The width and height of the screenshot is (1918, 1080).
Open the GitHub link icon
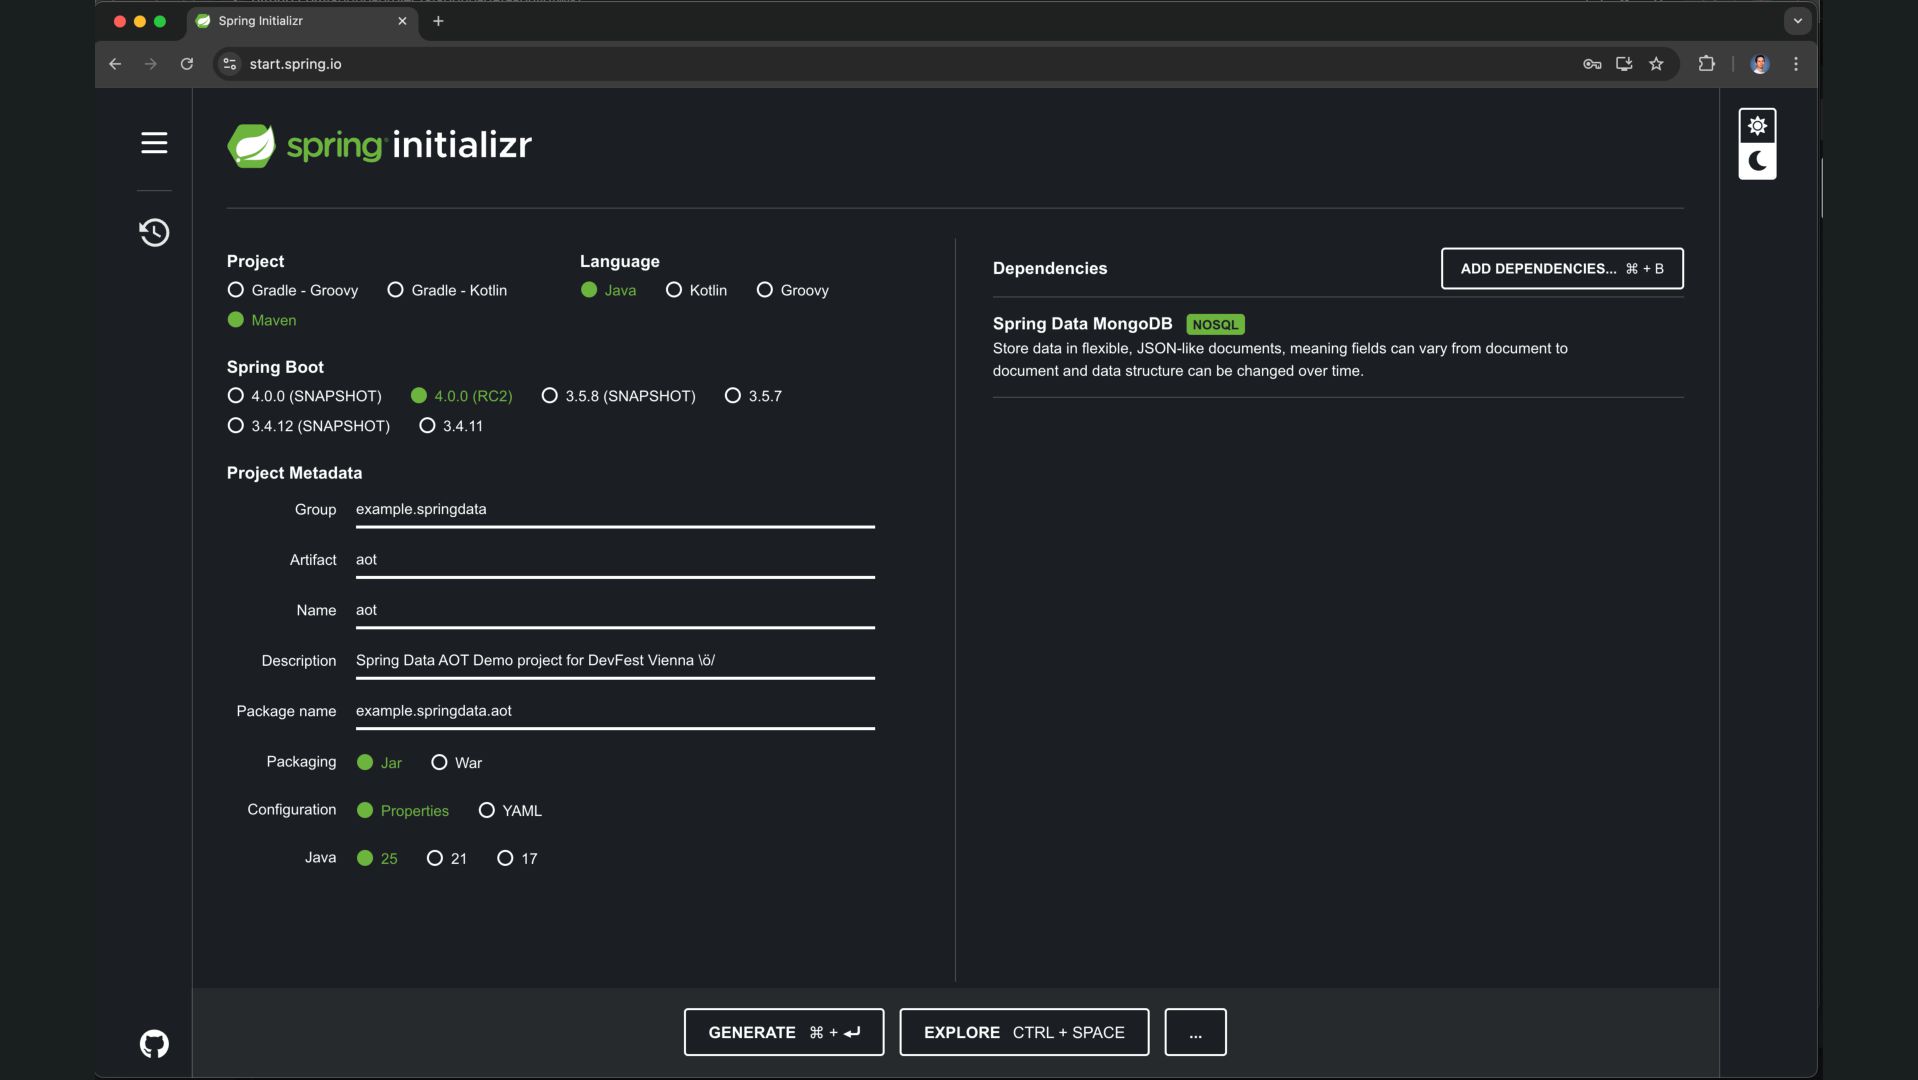click(x=154, y=1044)
